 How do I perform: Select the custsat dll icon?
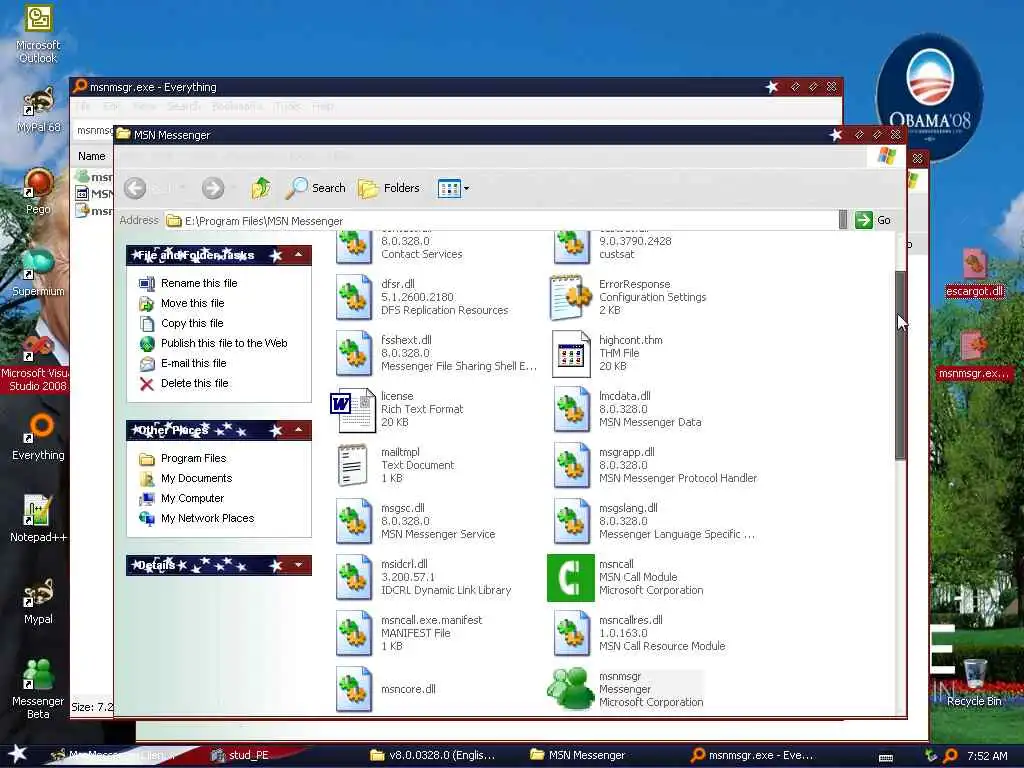point(572,248)
